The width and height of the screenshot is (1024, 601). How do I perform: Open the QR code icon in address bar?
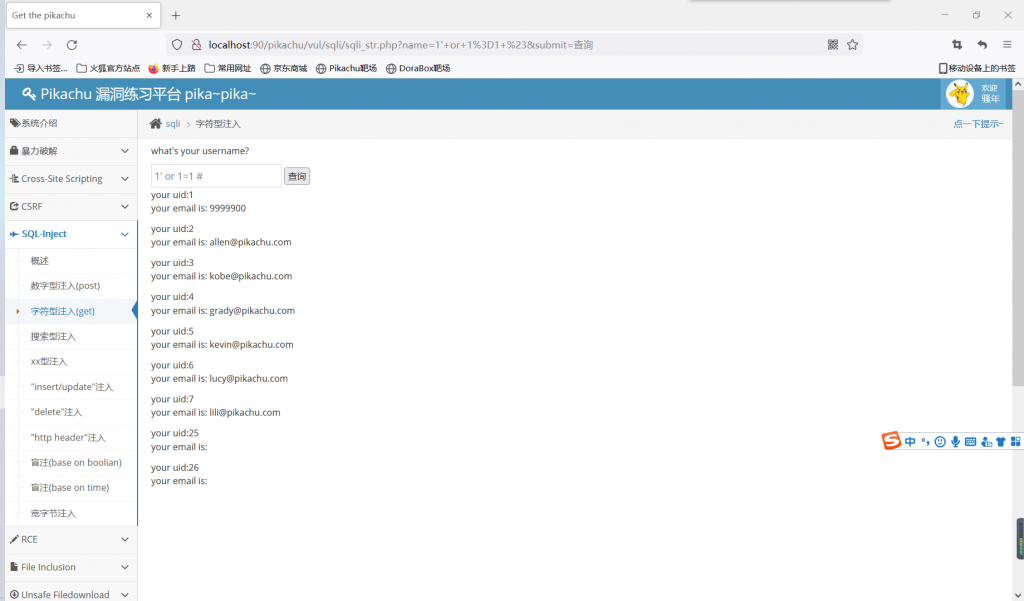coord(833,45)
